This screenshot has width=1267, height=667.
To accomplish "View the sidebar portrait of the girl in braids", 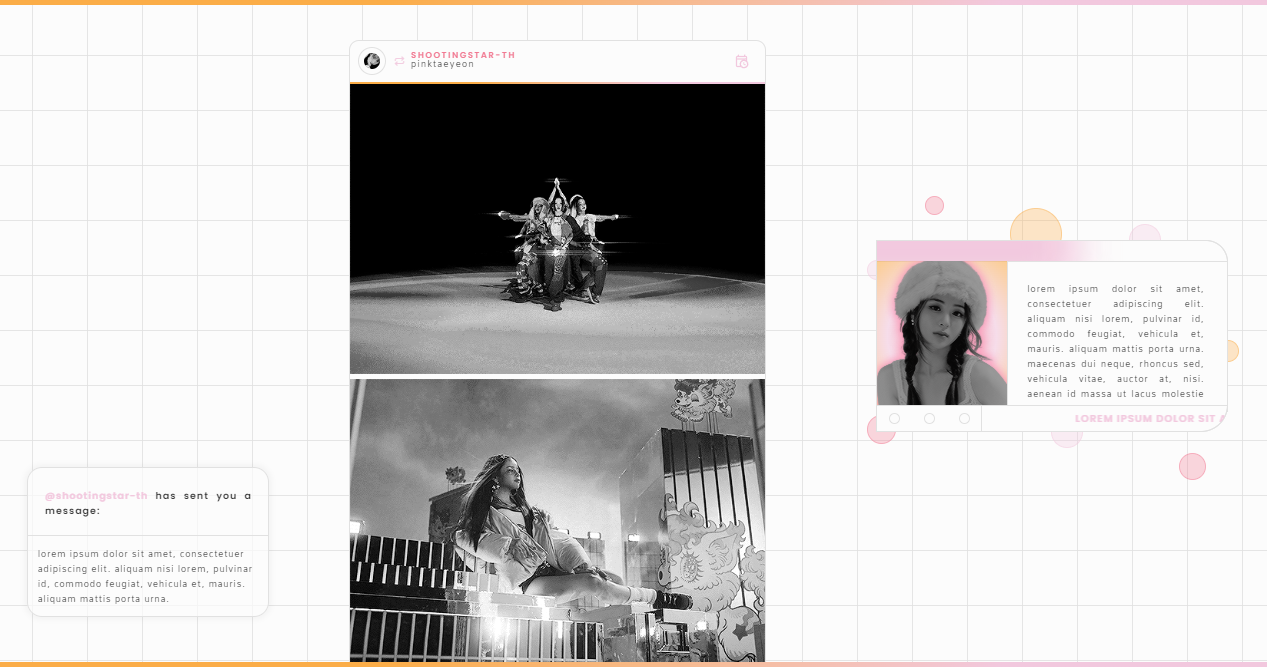I will 941,332.
